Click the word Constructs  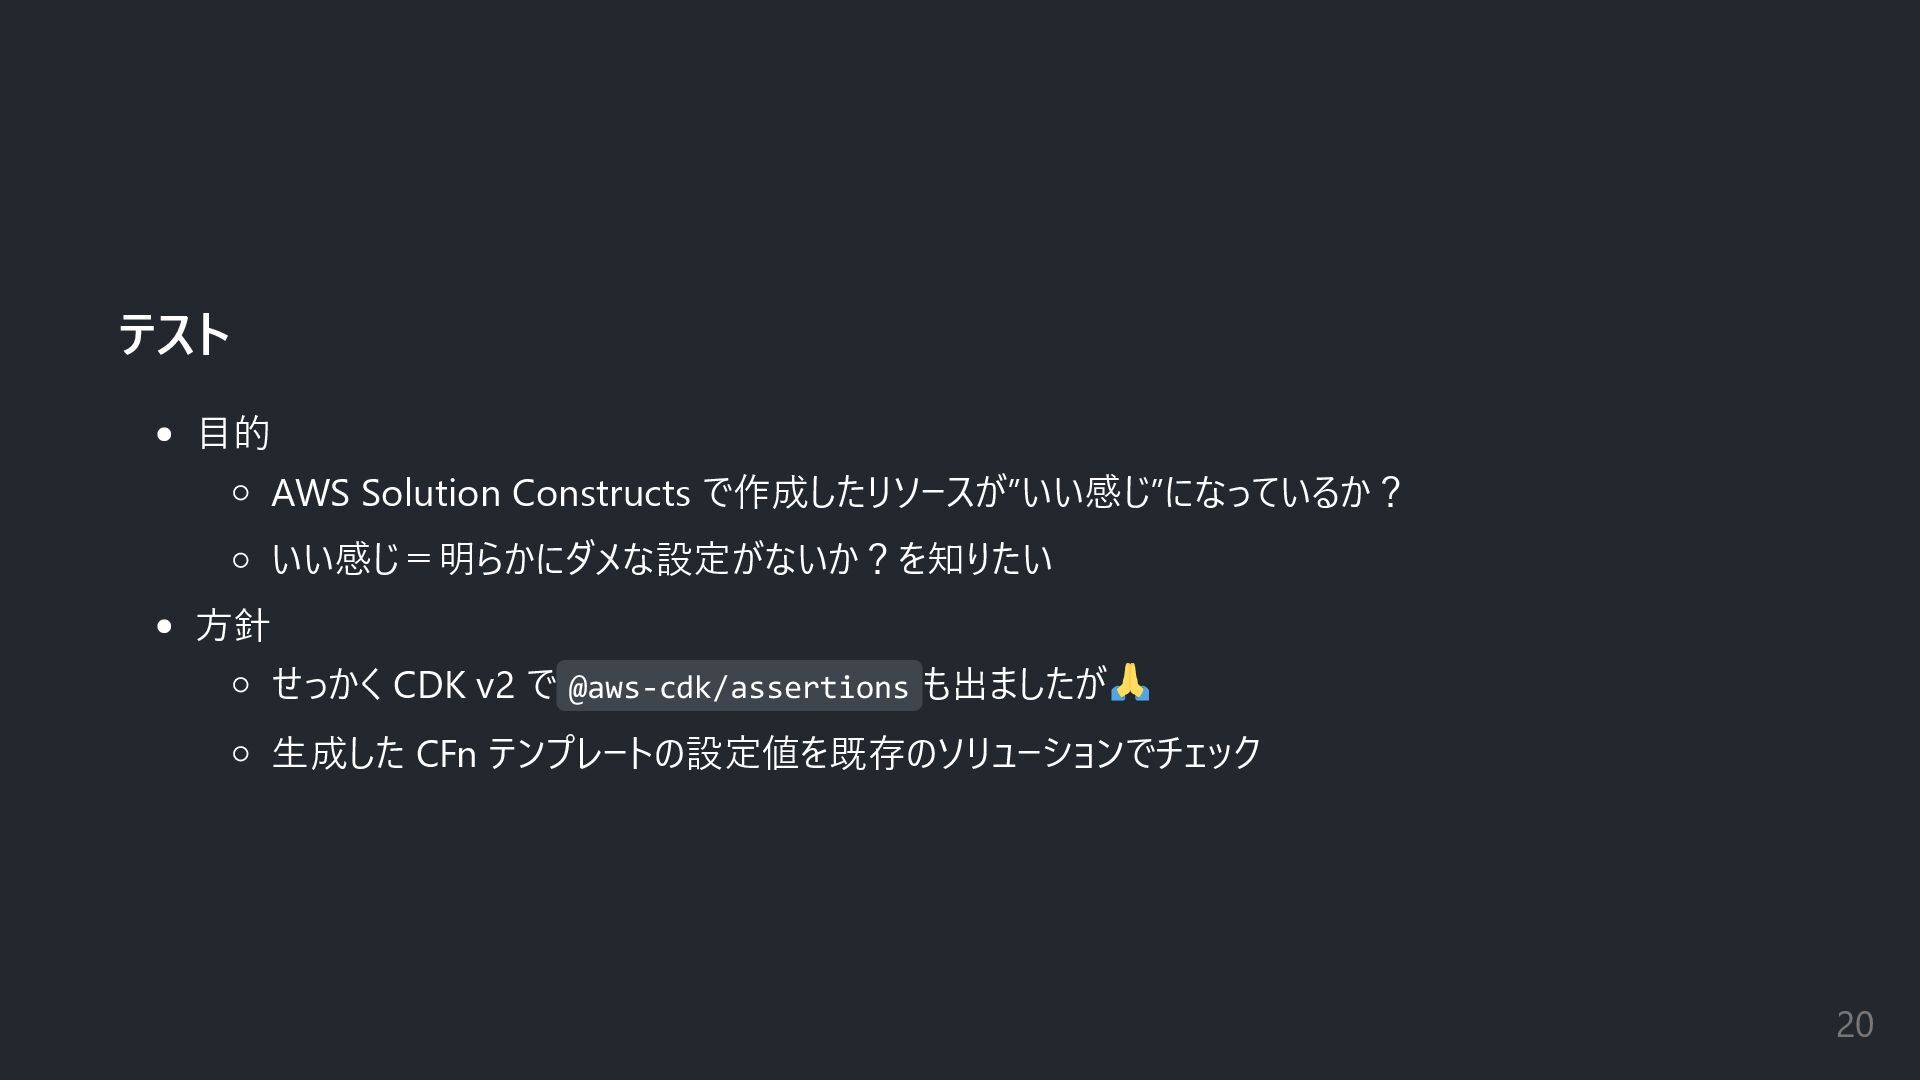[x=601, y=493]
